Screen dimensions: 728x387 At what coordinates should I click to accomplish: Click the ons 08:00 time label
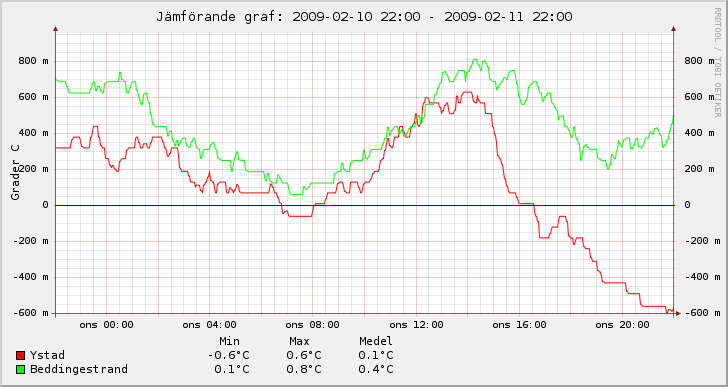click(312, 325)
